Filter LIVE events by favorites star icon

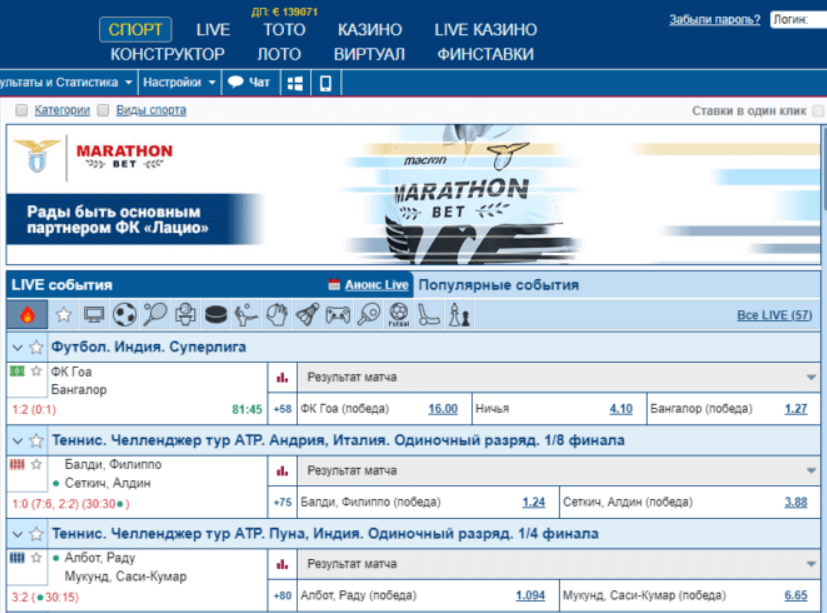pyautogui.click(x=63, y=315)
